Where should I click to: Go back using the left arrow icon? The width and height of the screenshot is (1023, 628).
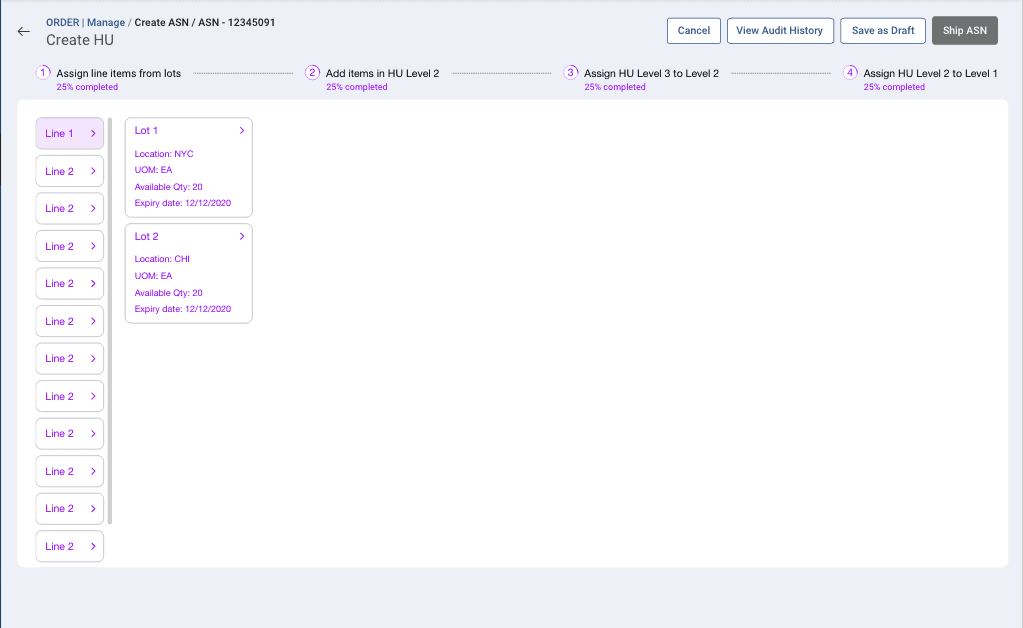tap(23, 31)
